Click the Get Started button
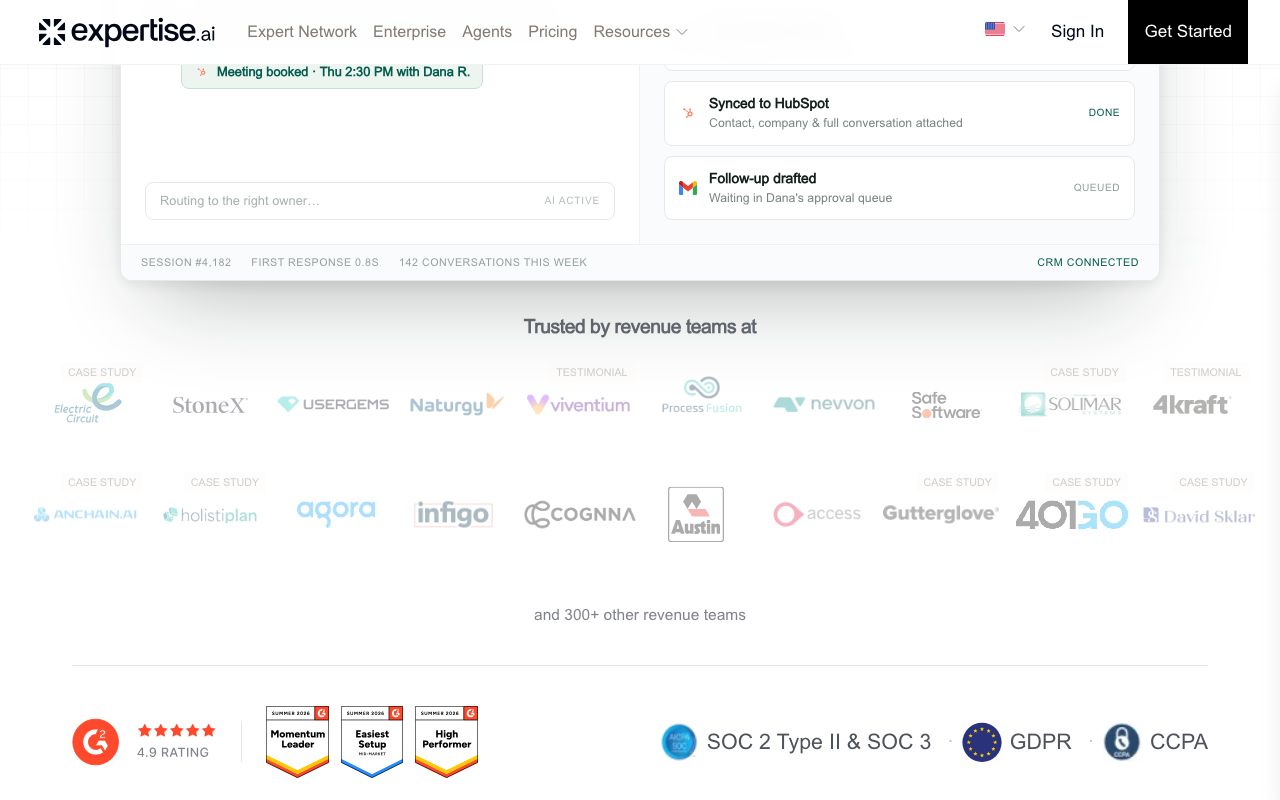This screenshot has height=800, width=1280. (1188, 32)
